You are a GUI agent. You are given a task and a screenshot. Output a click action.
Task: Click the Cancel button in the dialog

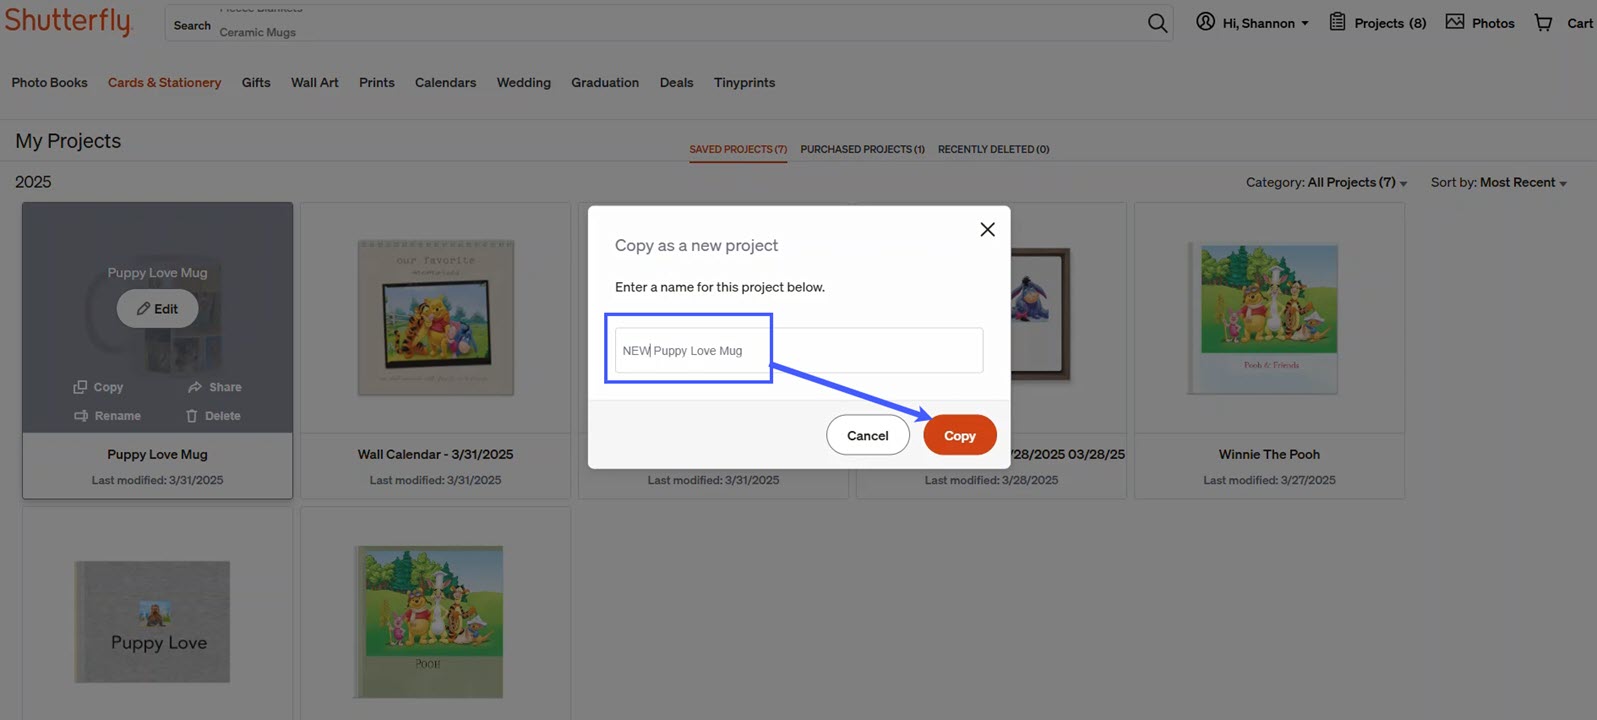(868, 435)
